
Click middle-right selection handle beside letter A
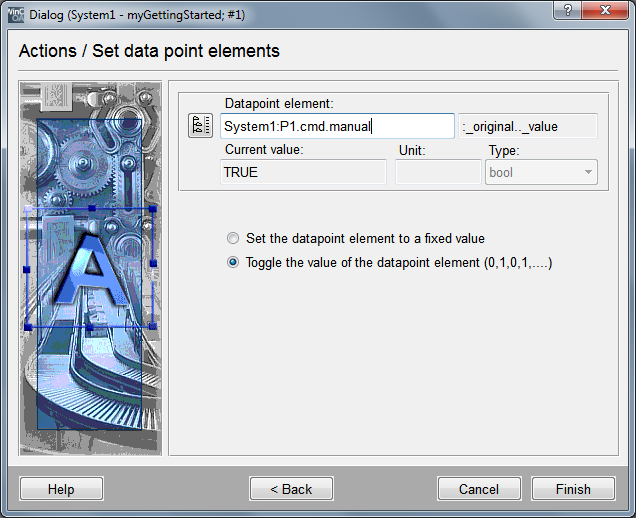coord(153,264)
